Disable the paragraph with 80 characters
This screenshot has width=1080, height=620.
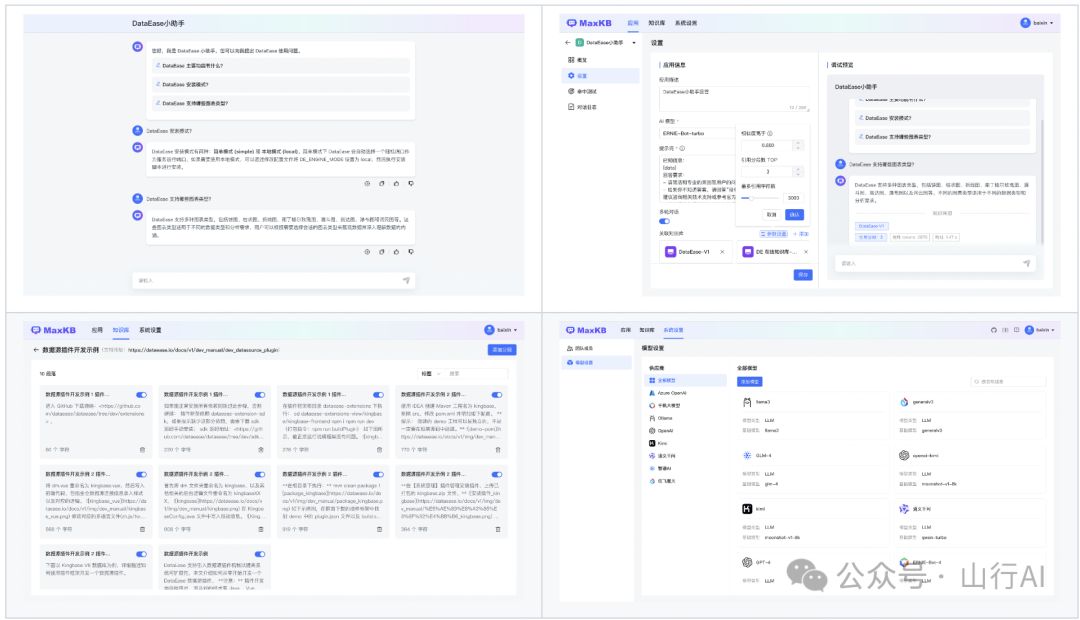click(x=142, y=395)
